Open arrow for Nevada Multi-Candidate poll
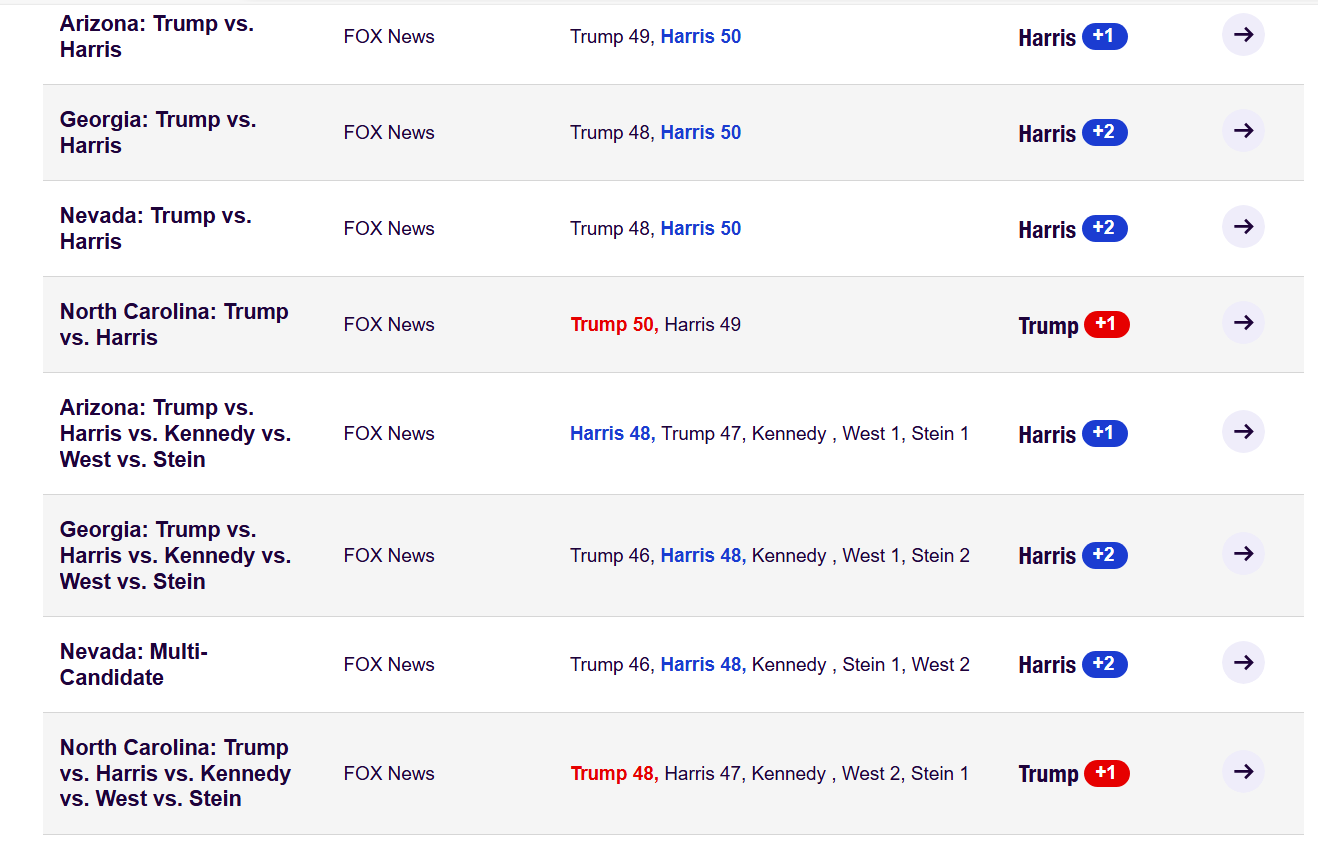Screen dimensions: 1318x842 coord(1243,663)
